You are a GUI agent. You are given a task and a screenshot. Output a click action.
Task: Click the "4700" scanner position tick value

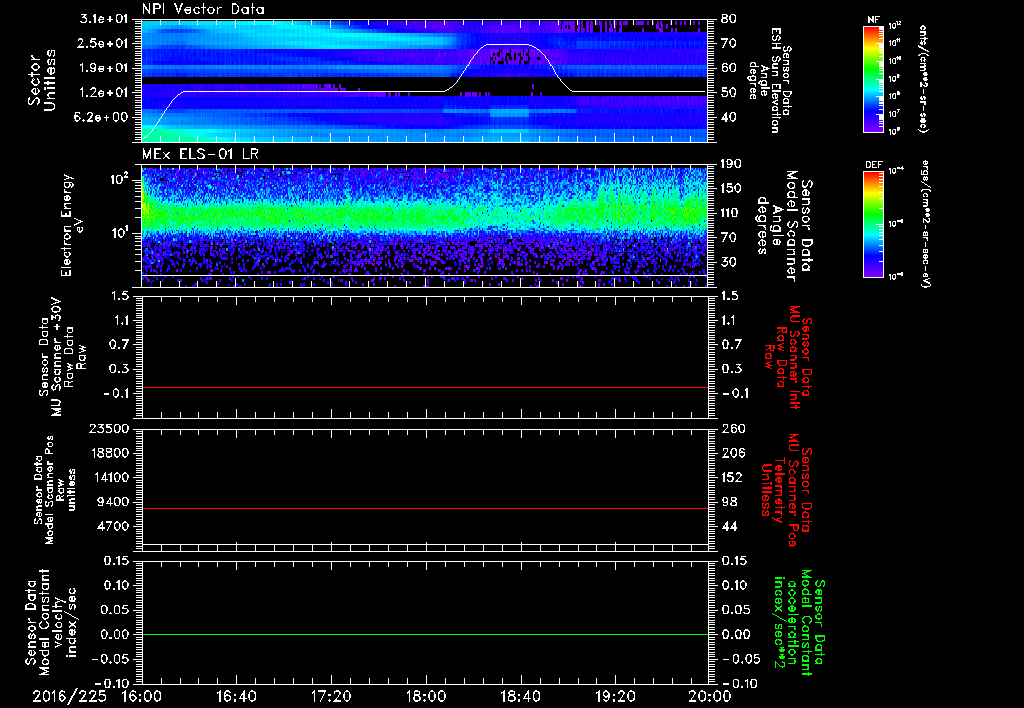click(114, 526)
